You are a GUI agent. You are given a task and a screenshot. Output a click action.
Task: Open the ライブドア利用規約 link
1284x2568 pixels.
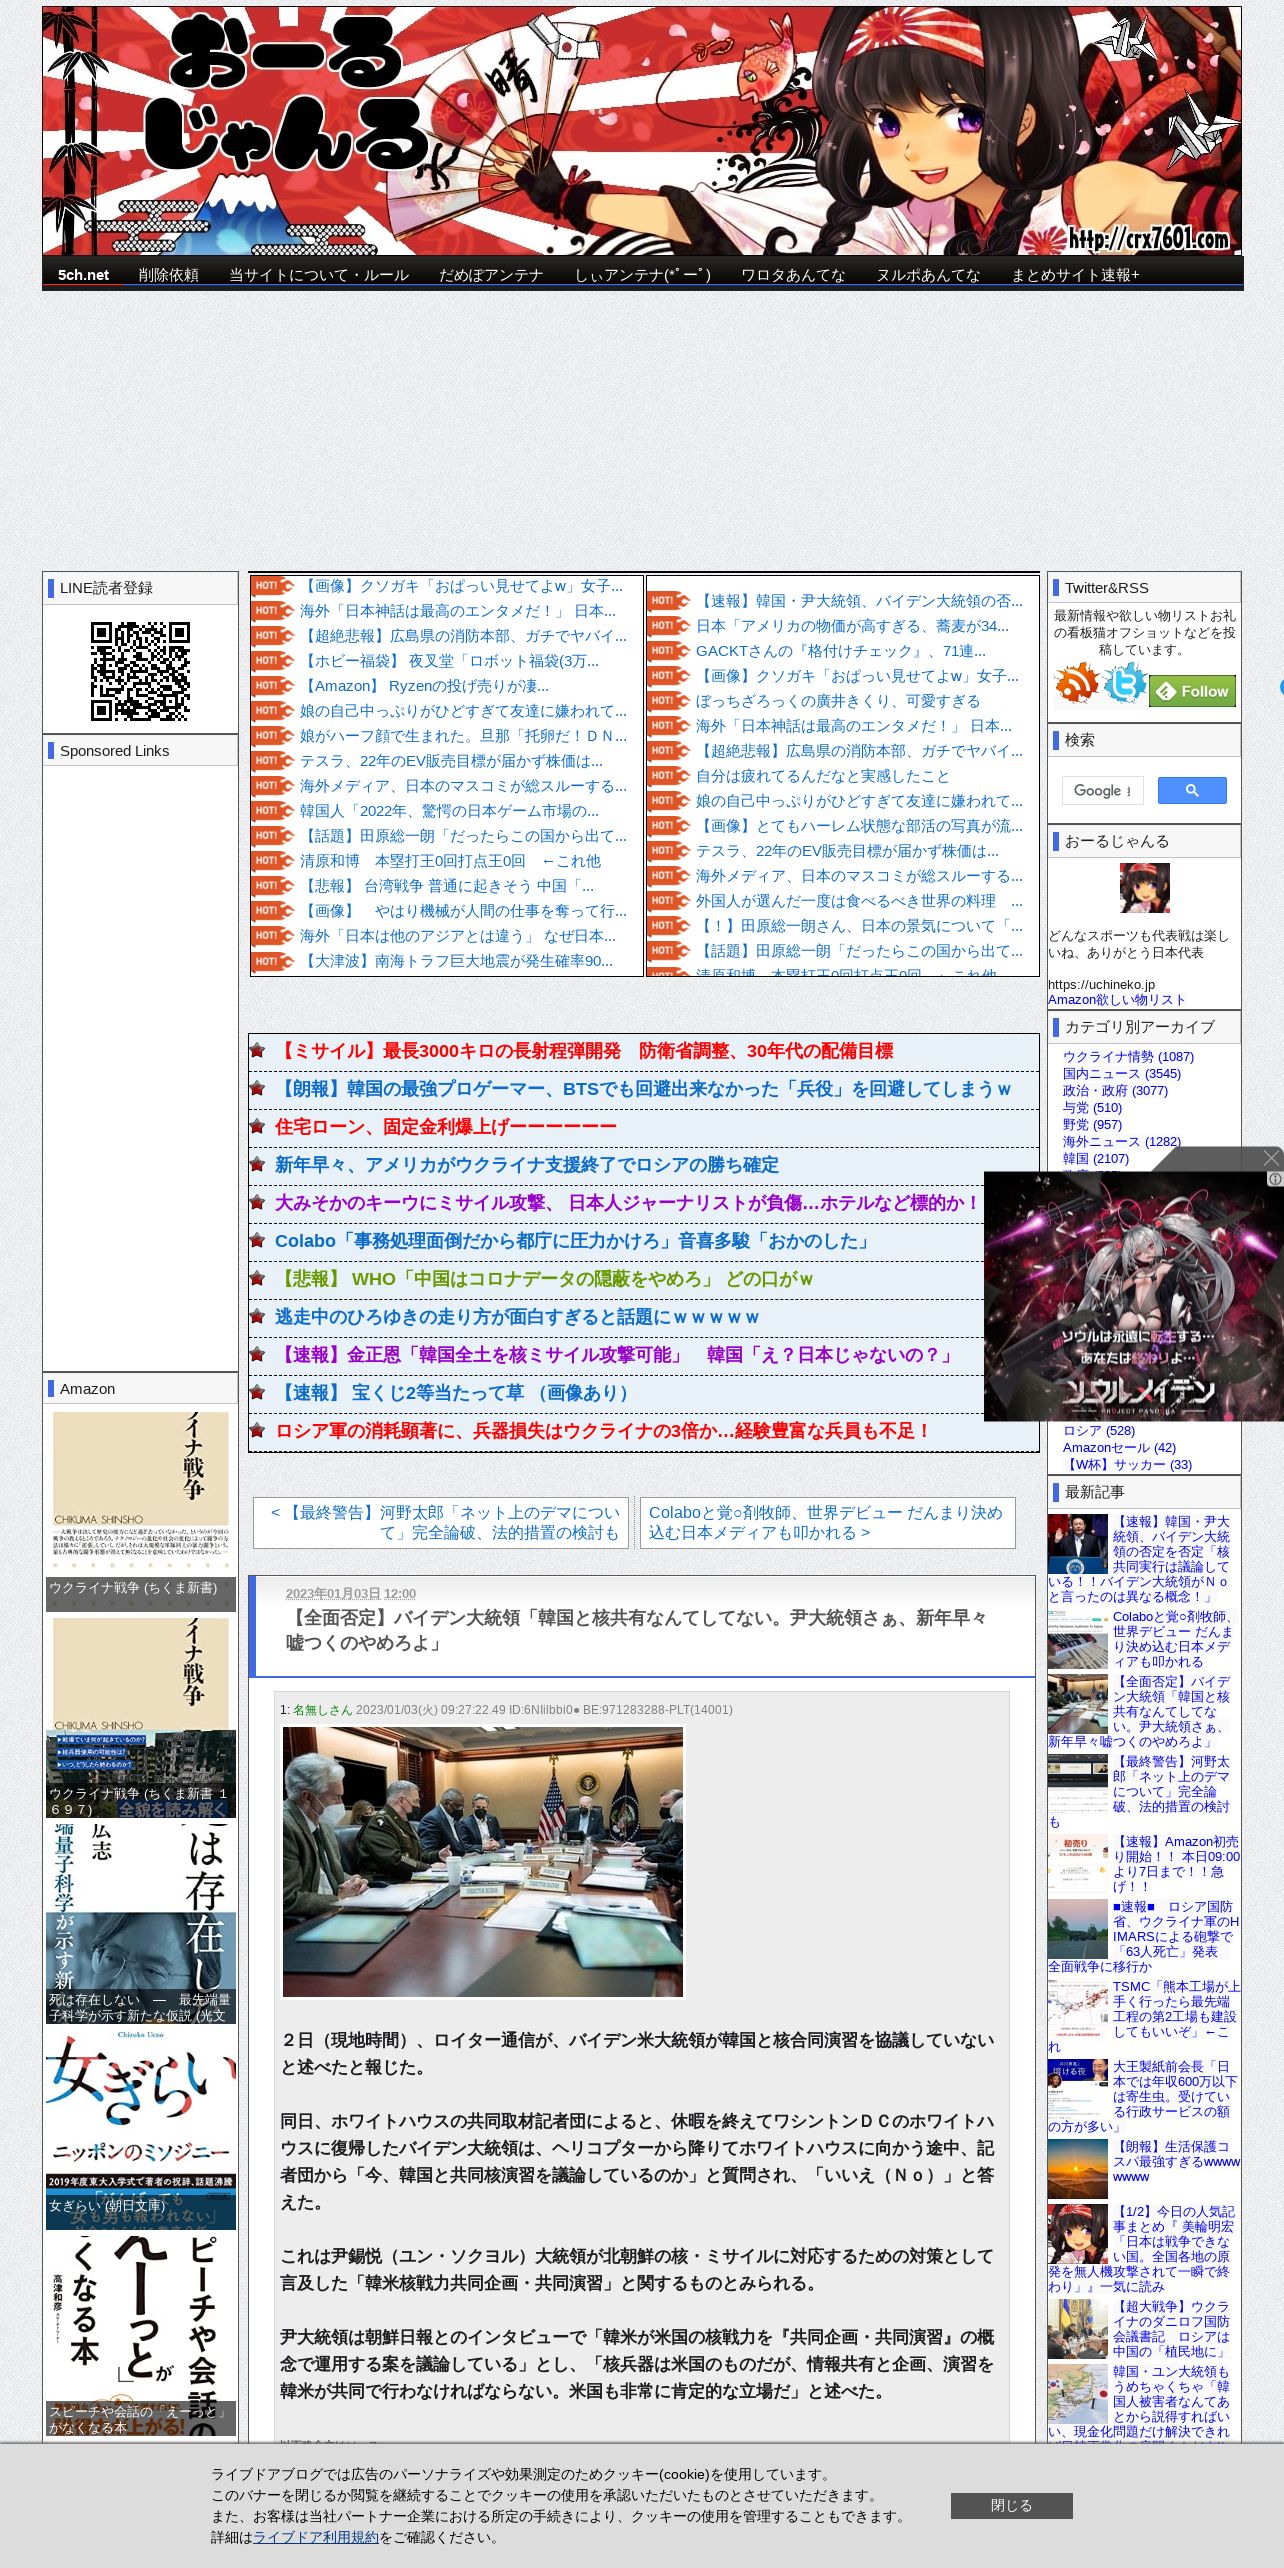tap(316, 2537)
